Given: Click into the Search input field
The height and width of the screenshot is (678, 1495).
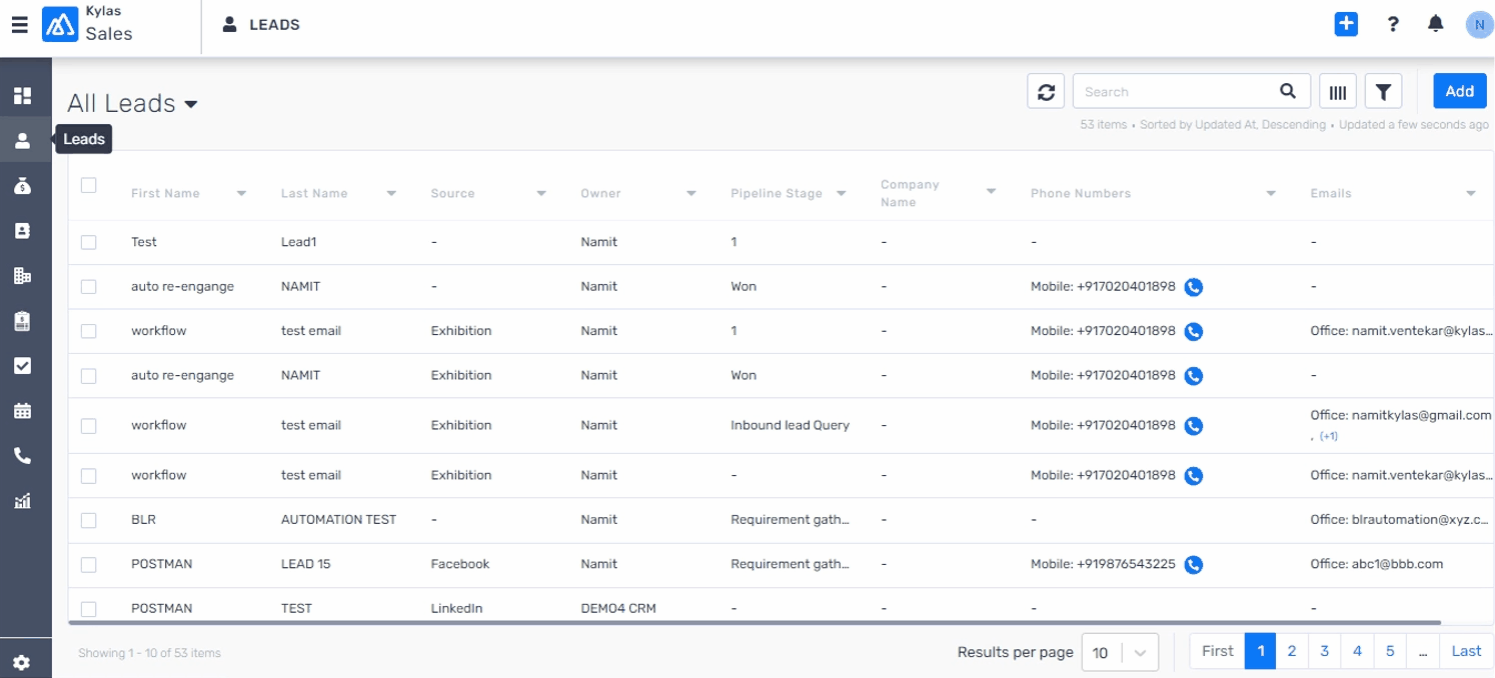Looking at the screenshot, I should [x=1176, y=92].
